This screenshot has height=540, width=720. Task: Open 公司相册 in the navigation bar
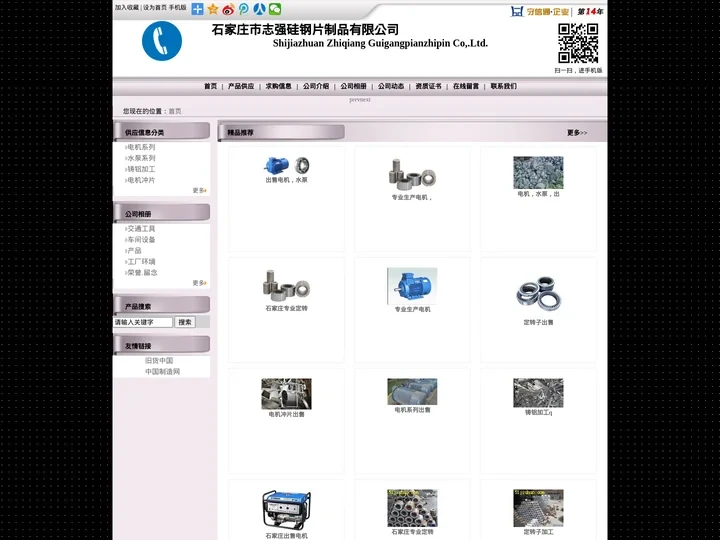[353, 86]
